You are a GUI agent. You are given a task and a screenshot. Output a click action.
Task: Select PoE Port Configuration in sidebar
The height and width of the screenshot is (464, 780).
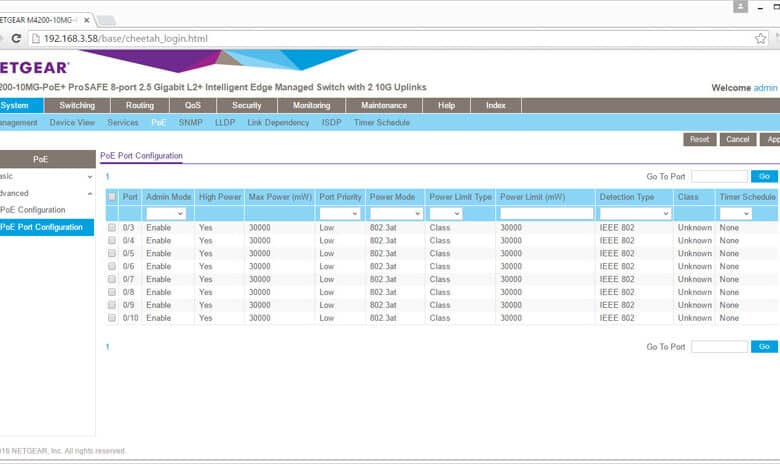pos(47,227)
